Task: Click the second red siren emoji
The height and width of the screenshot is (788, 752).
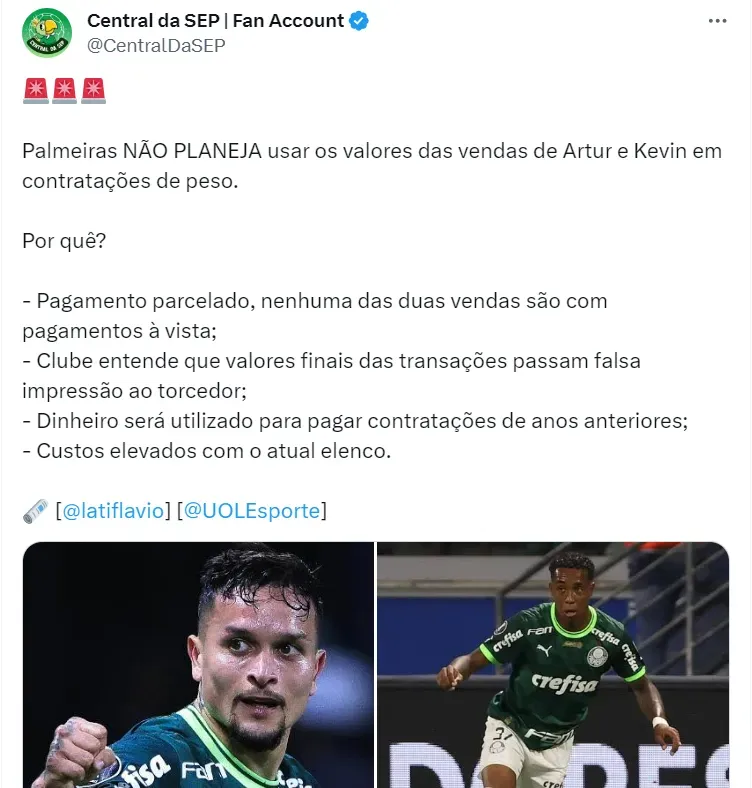Action: pyautogui.click(x=64, y=90)
